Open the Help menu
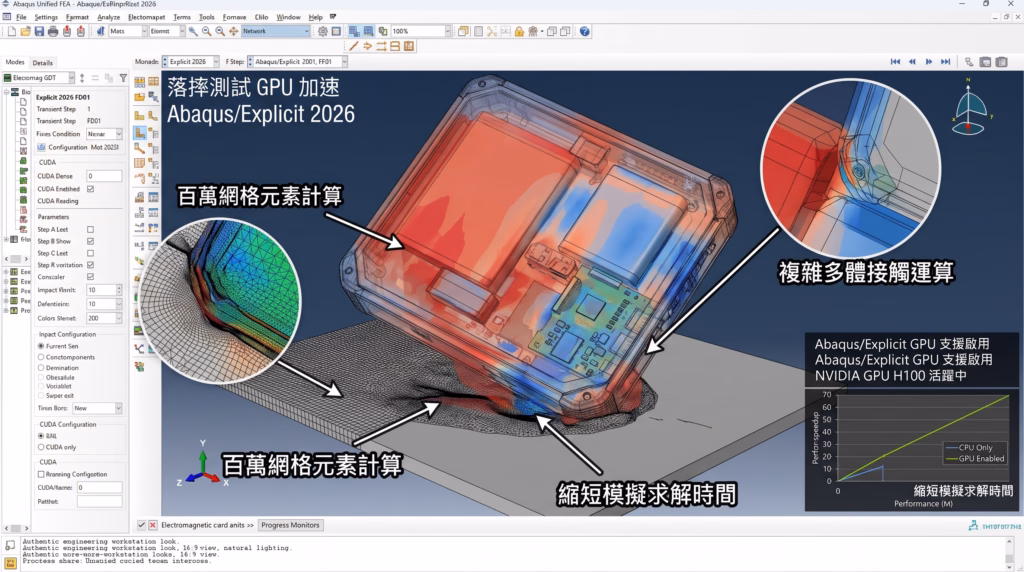 (x=315, y=17)
